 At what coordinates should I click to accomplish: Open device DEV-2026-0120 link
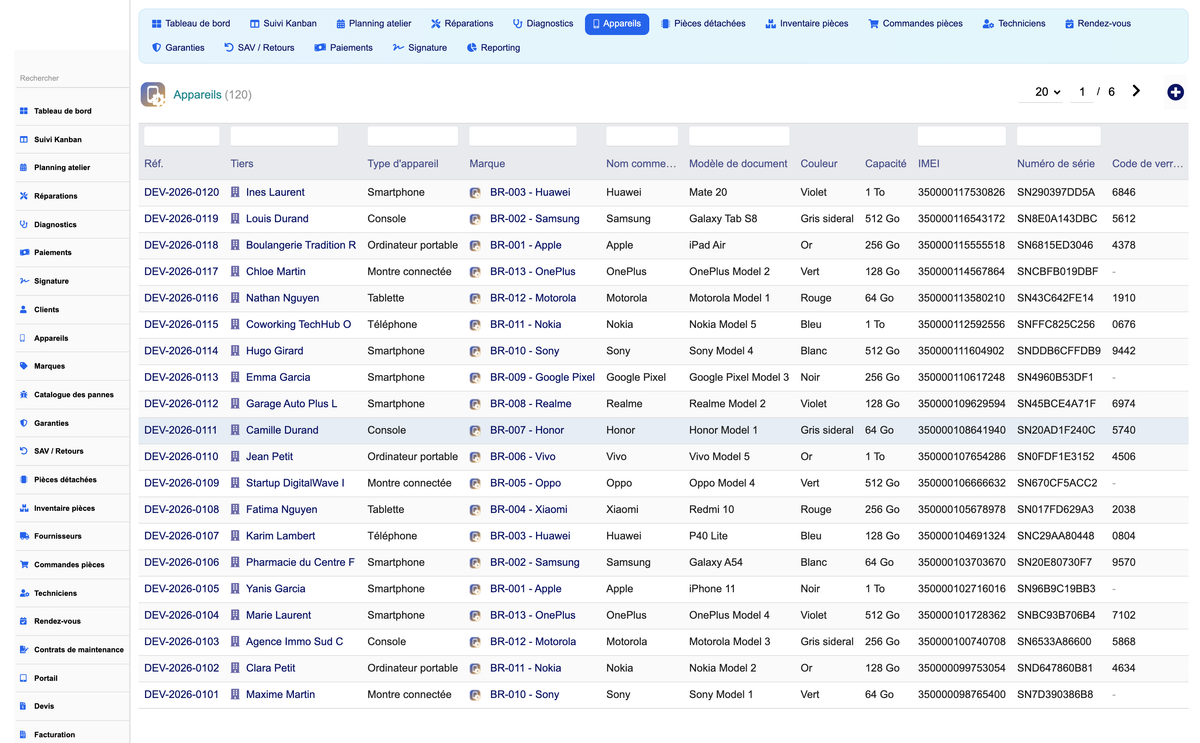[181, 192]
